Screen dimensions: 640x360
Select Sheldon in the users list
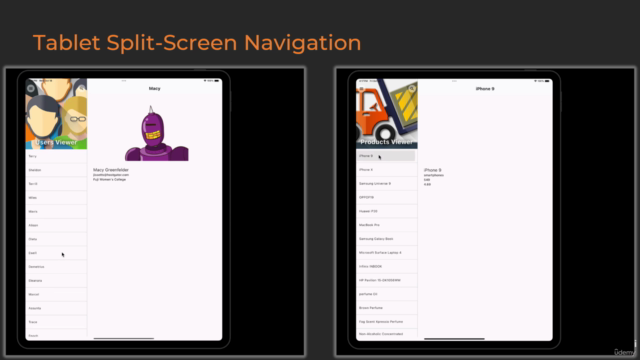pyautogui.click(x=56, y=170)
